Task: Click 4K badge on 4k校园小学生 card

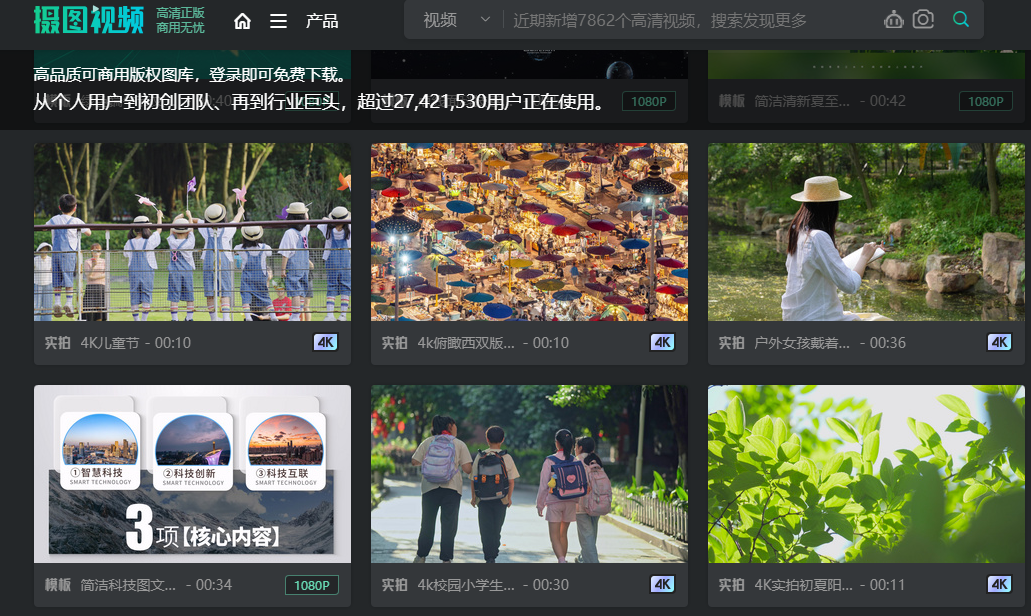Action: tap(662, 584)
